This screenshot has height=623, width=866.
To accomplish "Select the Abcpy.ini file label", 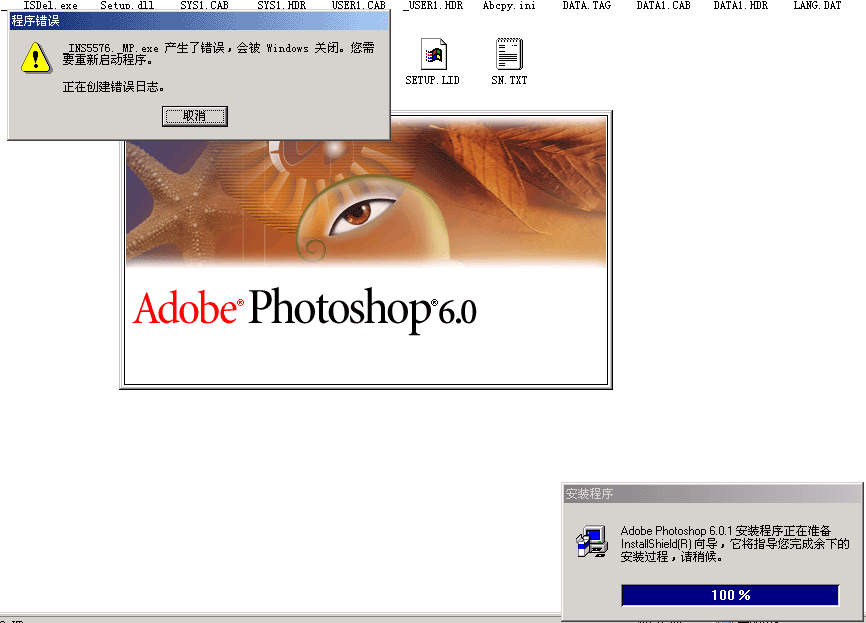I will (x=509, y=6).
